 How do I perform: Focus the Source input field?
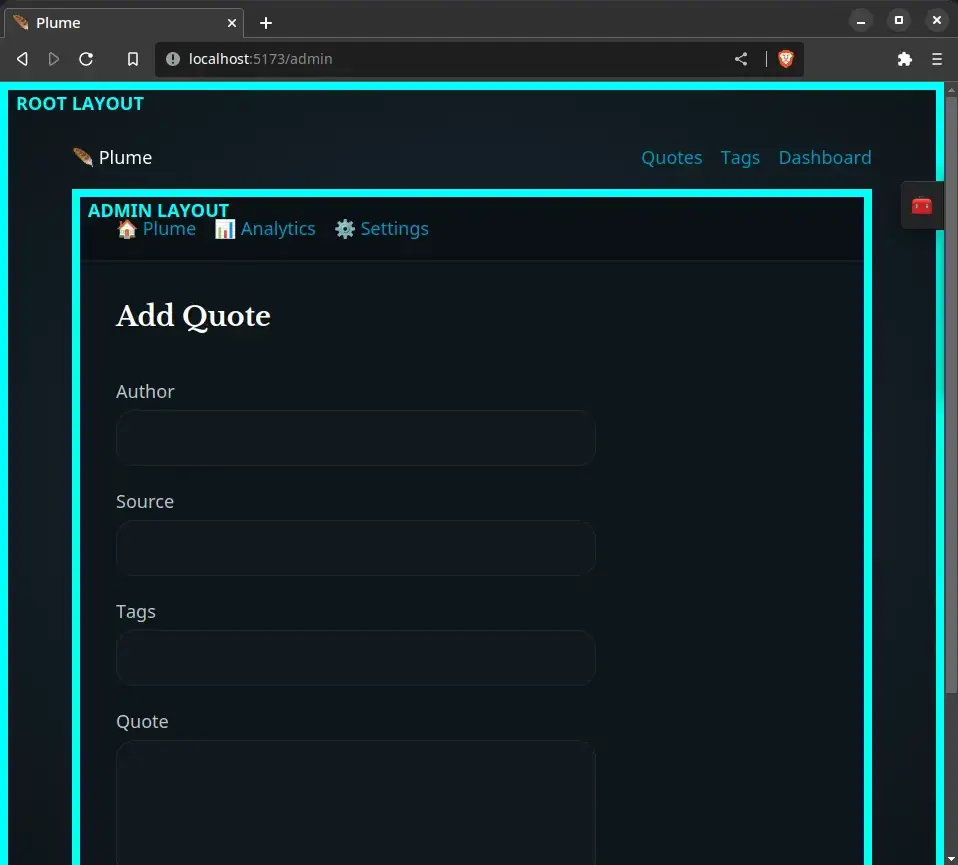pos(356,548)
